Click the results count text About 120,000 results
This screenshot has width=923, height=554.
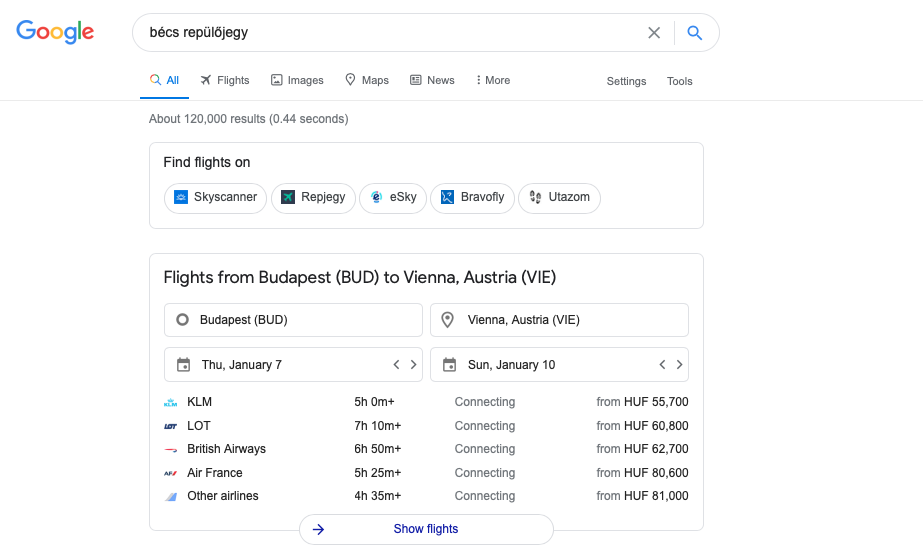click(248, 119)
